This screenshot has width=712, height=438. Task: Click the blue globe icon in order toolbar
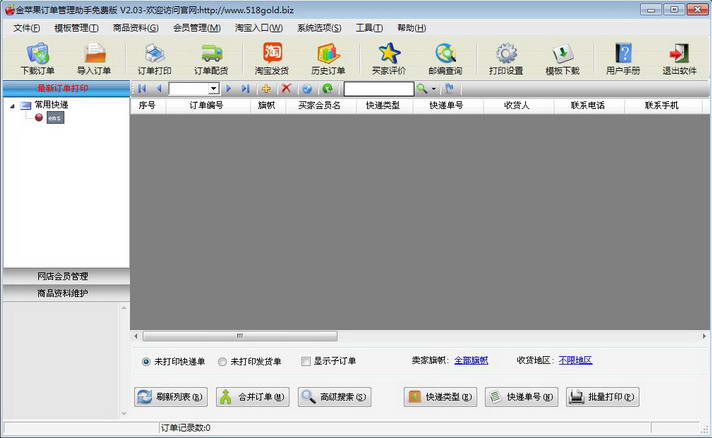307,89
